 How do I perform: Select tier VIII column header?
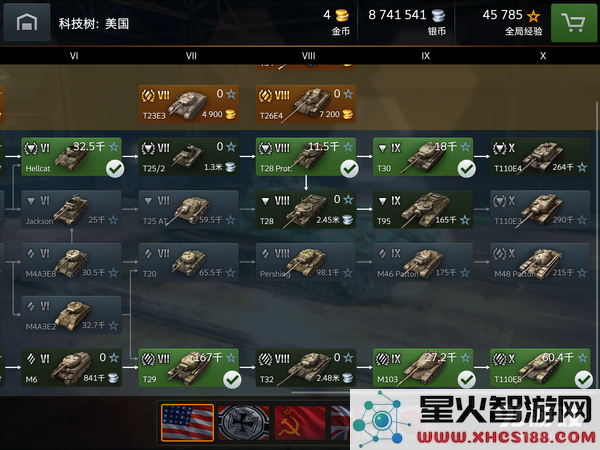(308, 56)
